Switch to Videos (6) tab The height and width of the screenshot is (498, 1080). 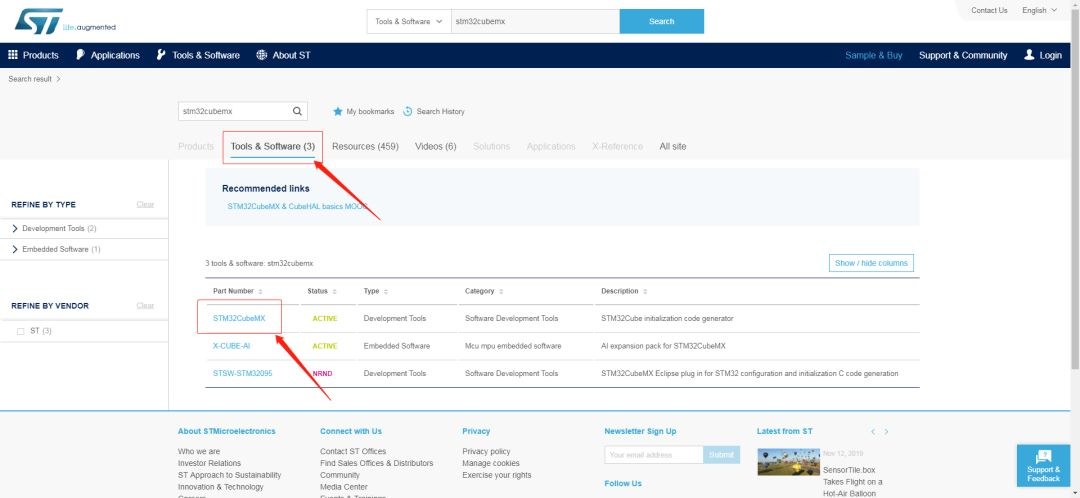(435, 147)
